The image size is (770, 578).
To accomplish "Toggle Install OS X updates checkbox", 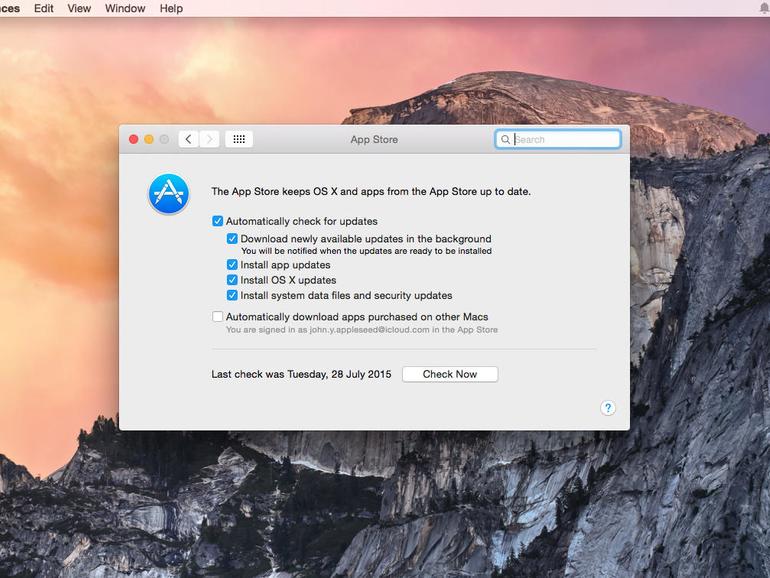I will [x=232, y=280].
